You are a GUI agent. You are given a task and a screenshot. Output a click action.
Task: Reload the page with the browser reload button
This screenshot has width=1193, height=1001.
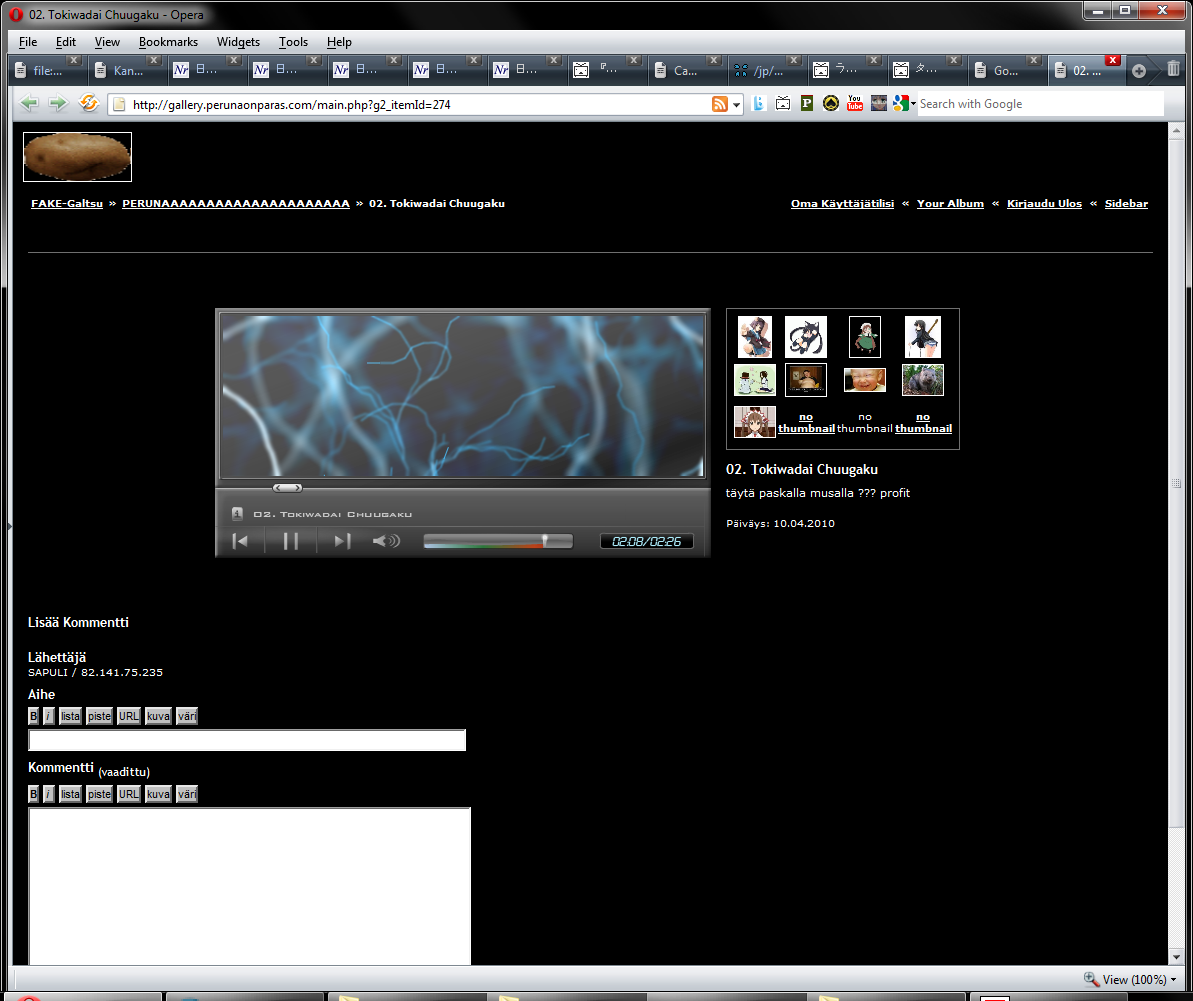[x=88, y=104]
